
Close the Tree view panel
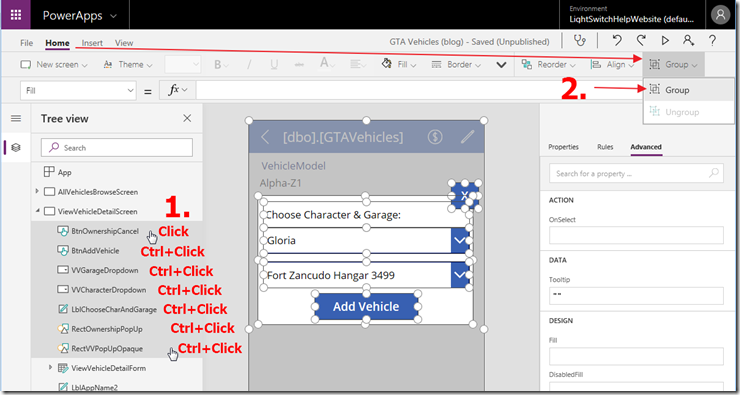tap(187, 118)
